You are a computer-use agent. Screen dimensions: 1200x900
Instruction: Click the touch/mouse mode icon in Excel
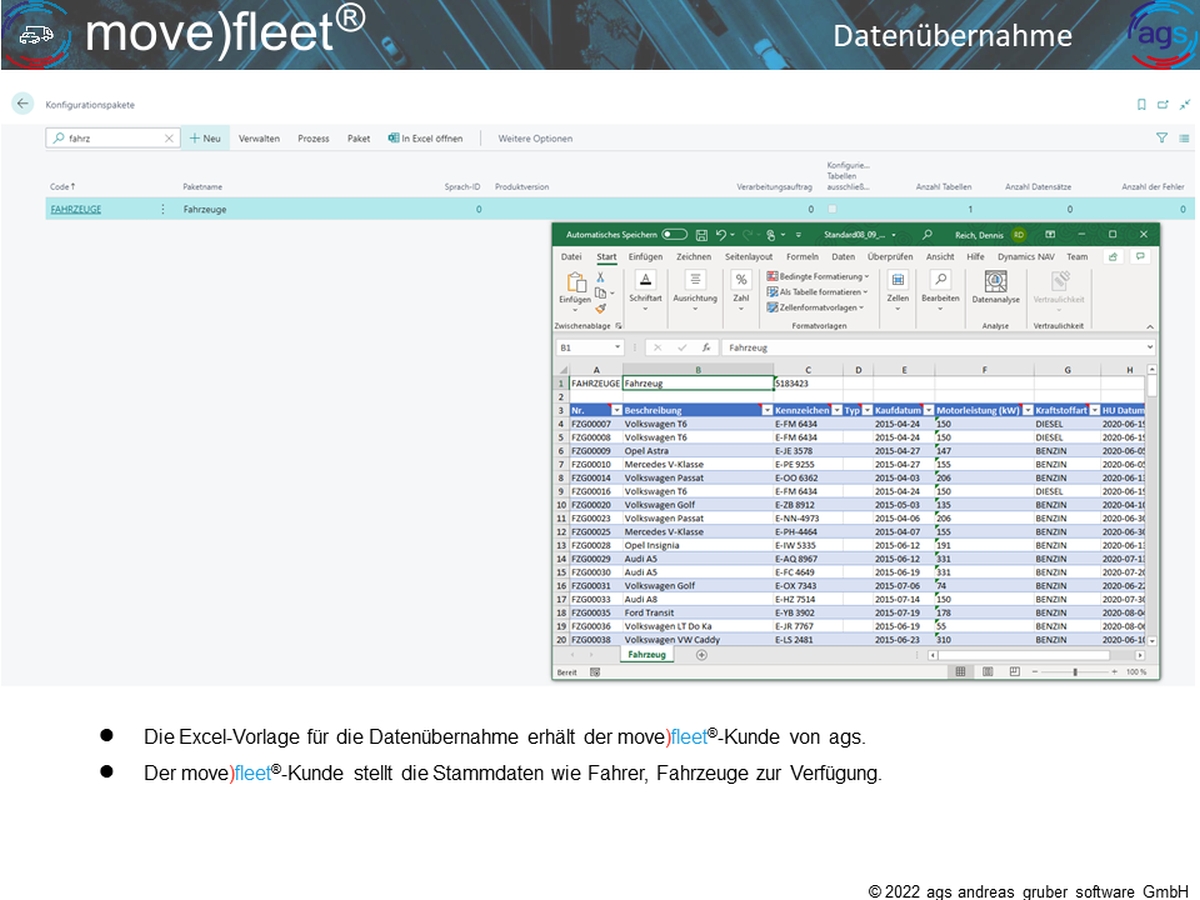770,235
